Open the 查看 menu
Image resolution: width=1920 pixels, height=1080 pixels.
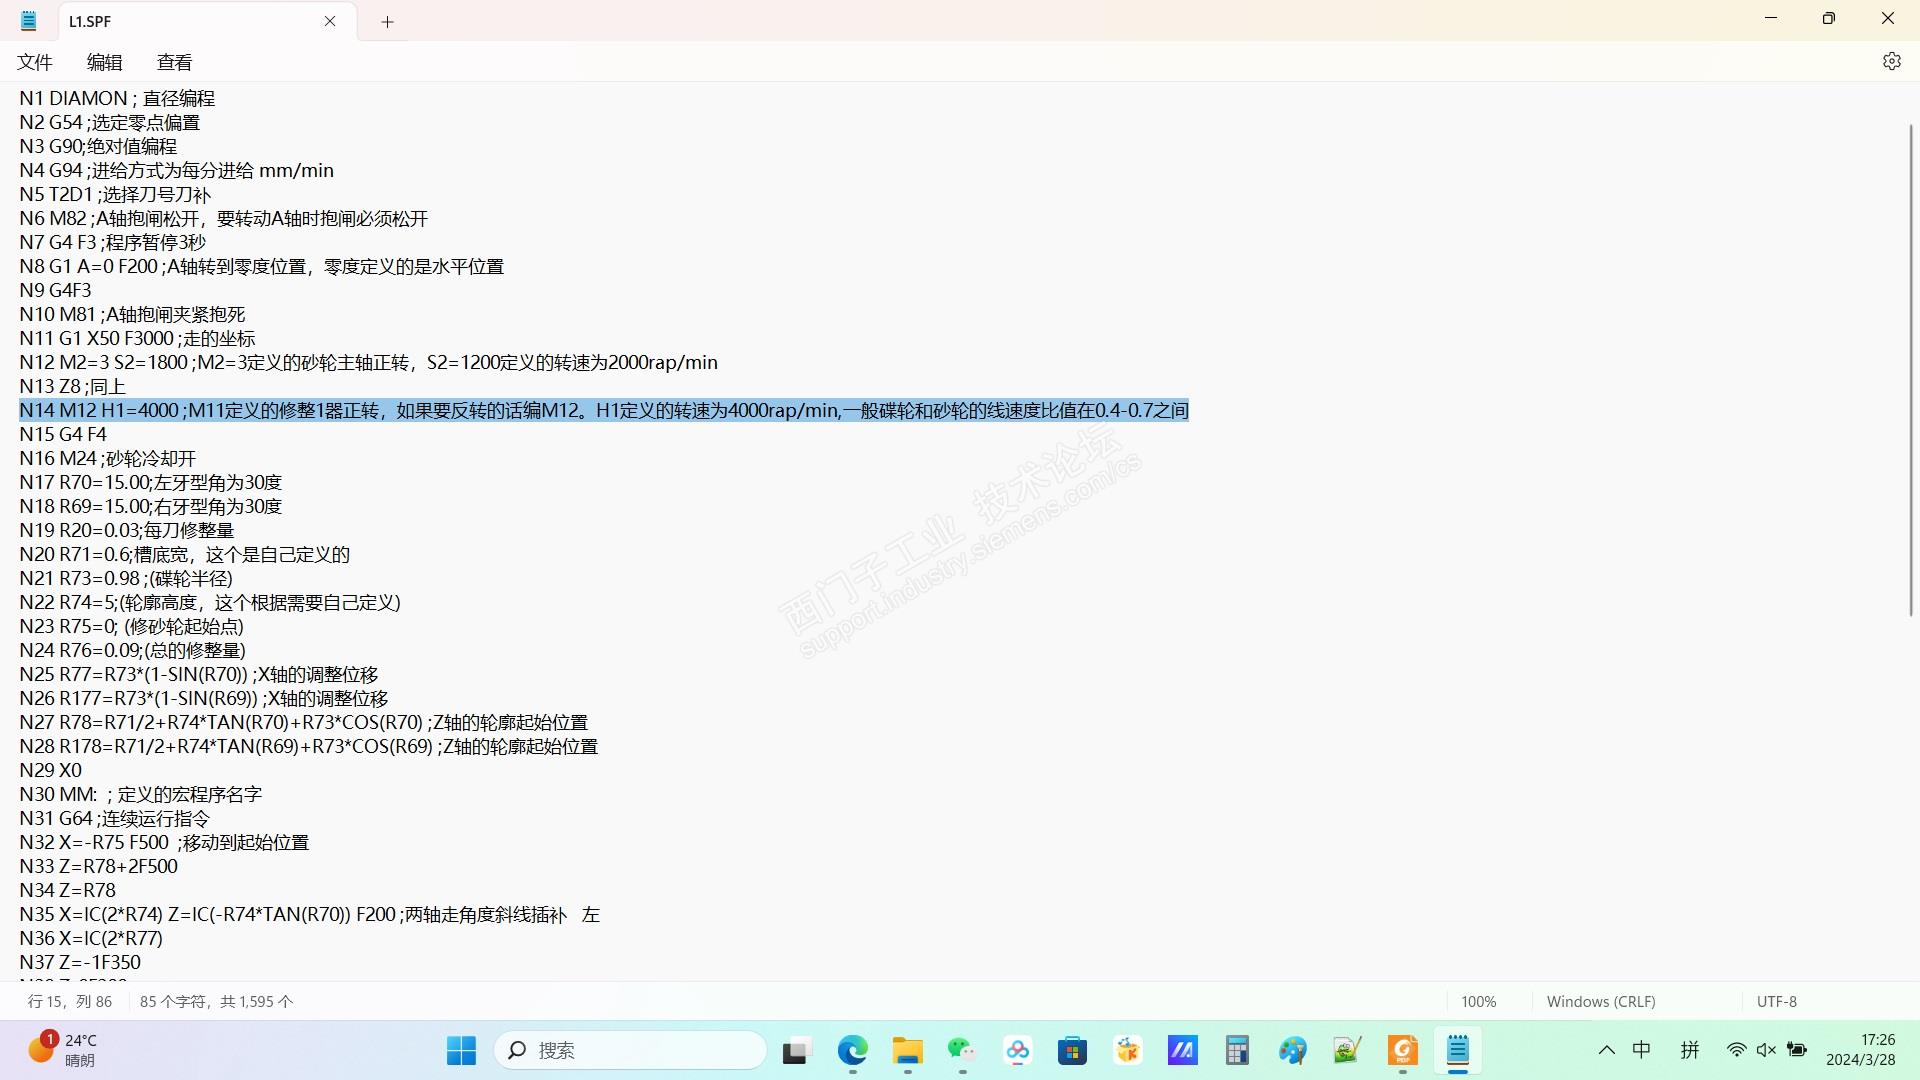coord(174,62)
